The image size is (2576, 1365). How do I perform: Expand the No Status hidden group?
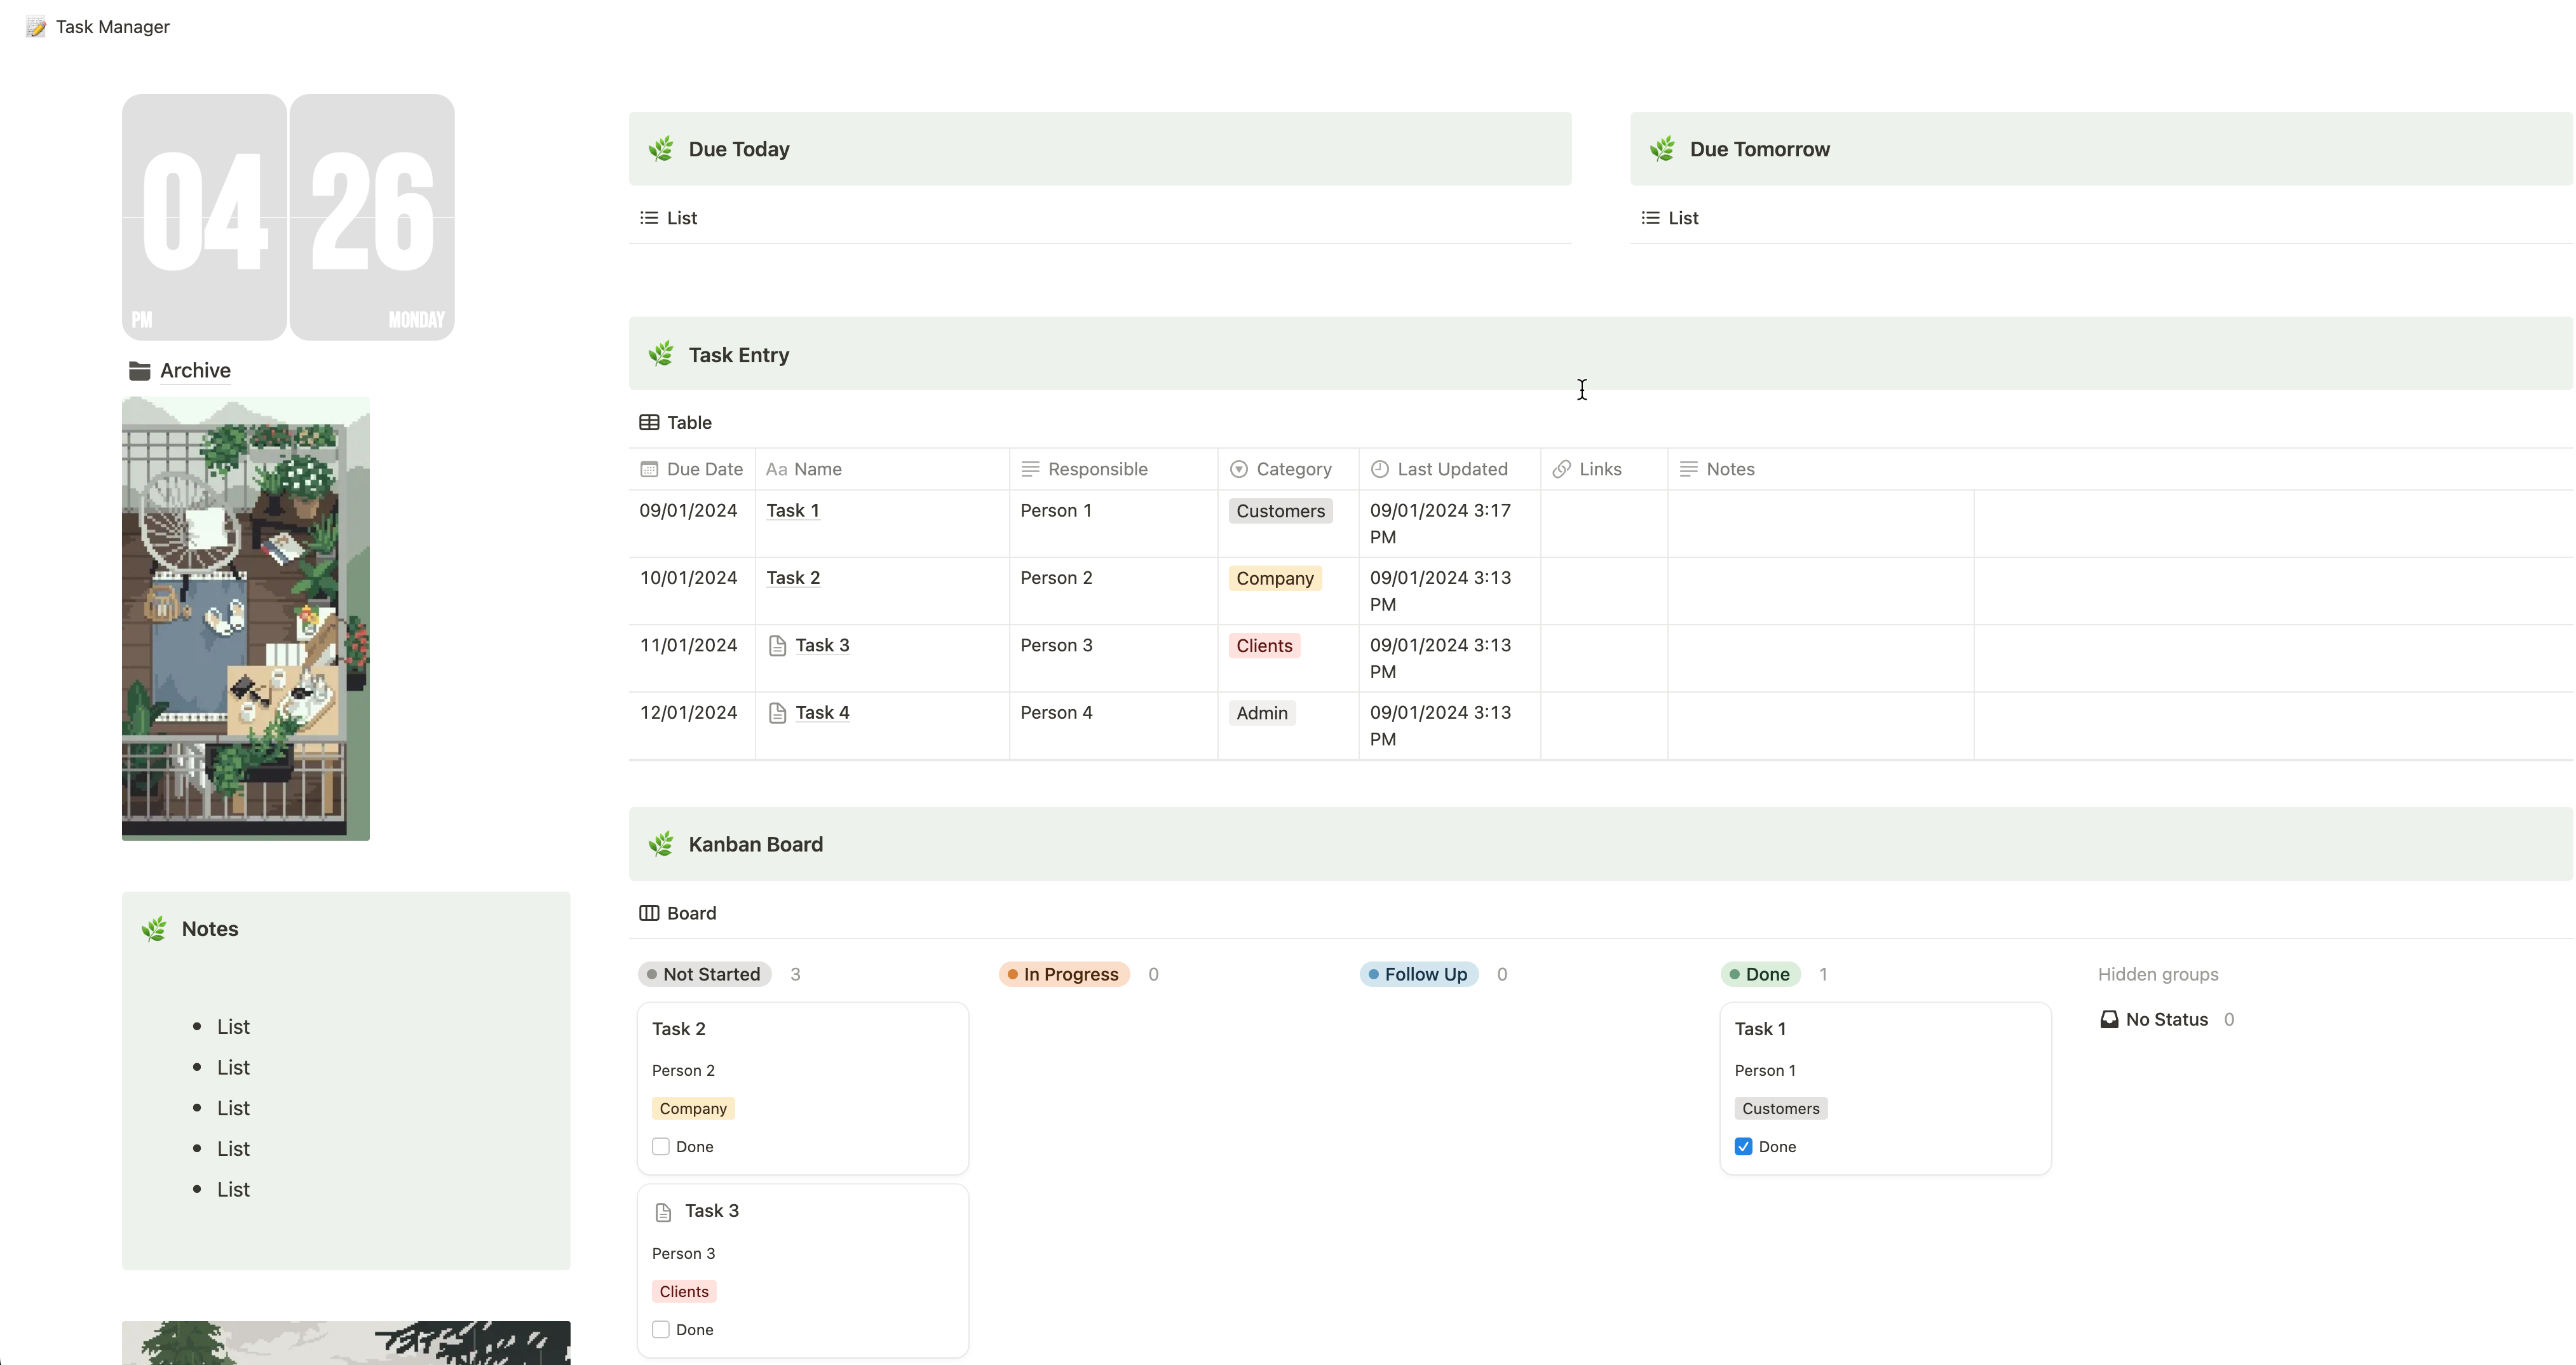pos(2166,1019)
